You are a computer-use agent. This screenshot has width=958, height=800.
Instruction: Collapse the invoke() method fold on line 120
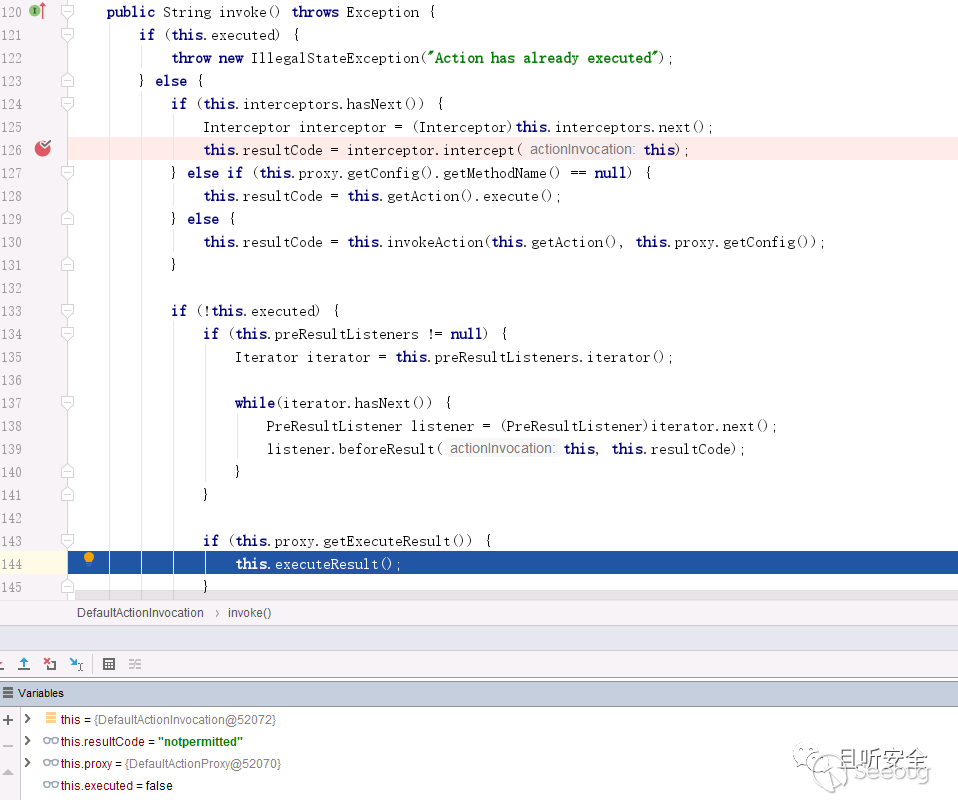(68, 12)
